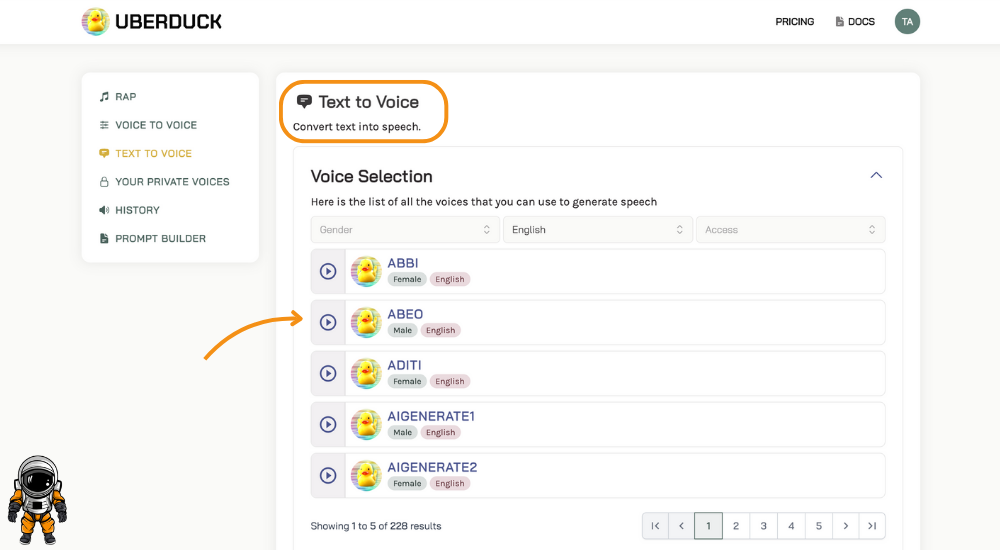The height and width of the screenshot is (550, 1000).
Task: Click the AIGENERATE2 duck avatar
Action: point(366,475)
